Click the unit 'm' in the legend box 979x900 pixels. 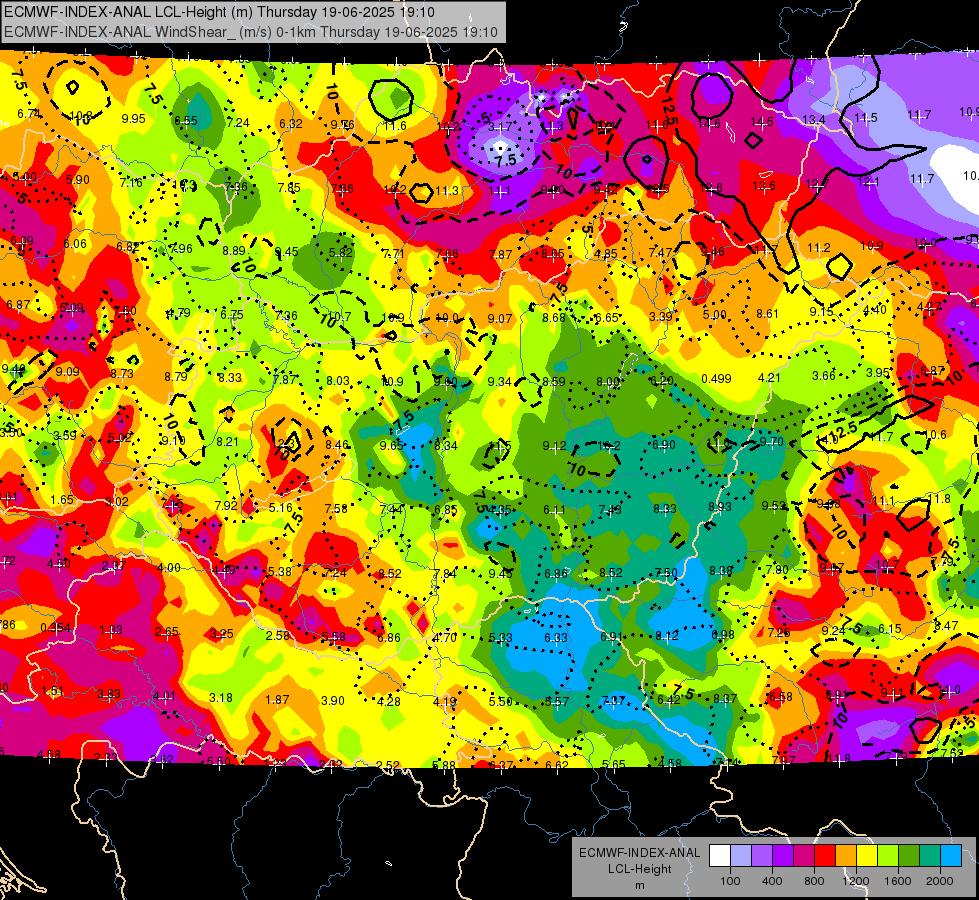click(x=639, y=885)
